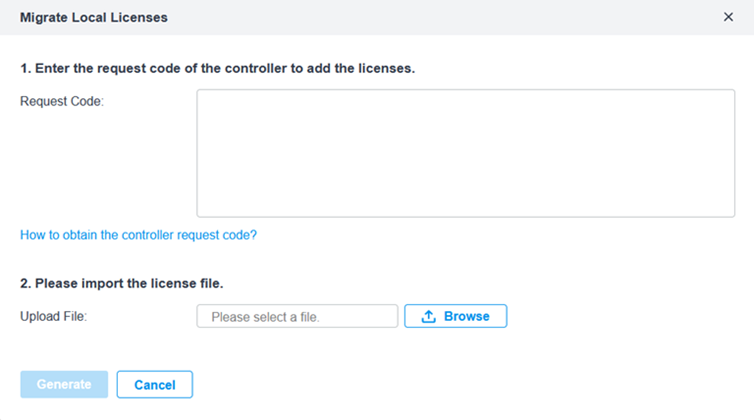Click the file path box under step 2
The width and height of the screenshot is (754, 420).
click(297, 316)
